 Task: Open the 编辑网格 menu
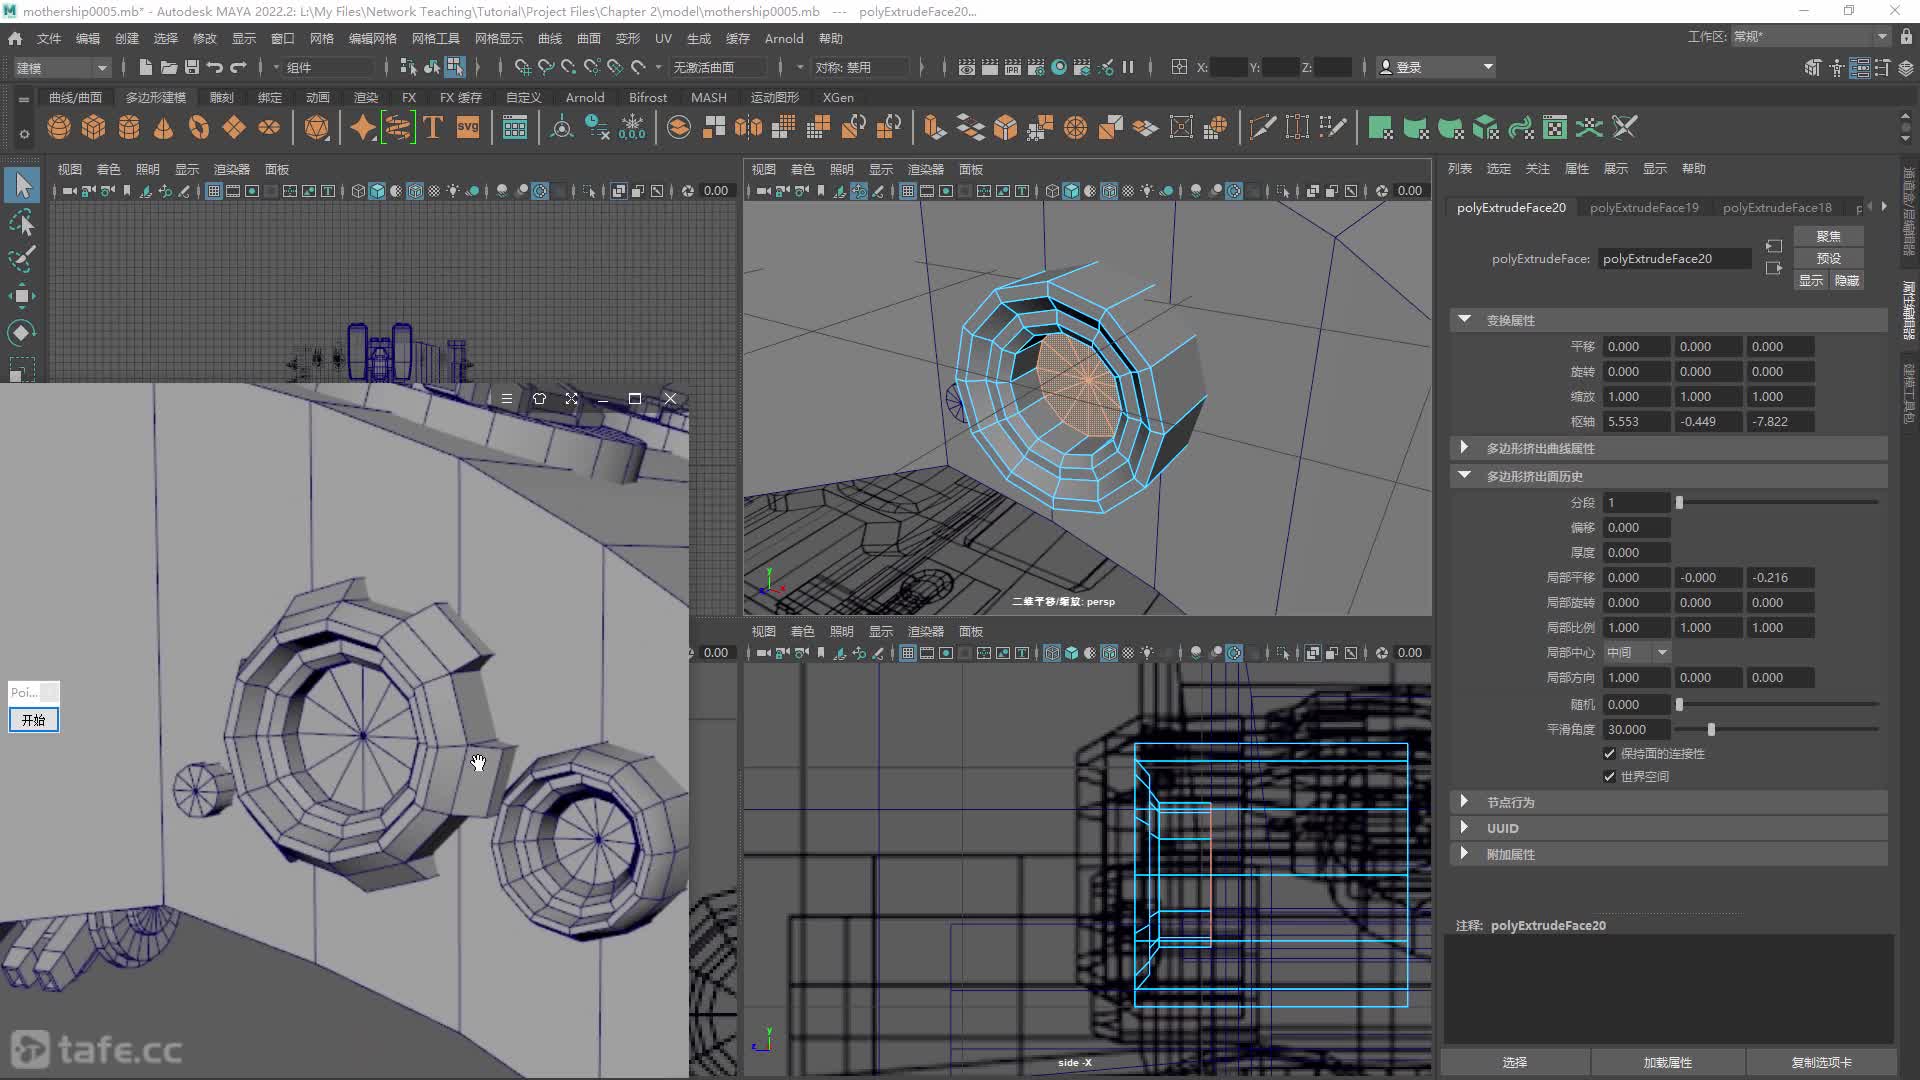pos(373,38)
